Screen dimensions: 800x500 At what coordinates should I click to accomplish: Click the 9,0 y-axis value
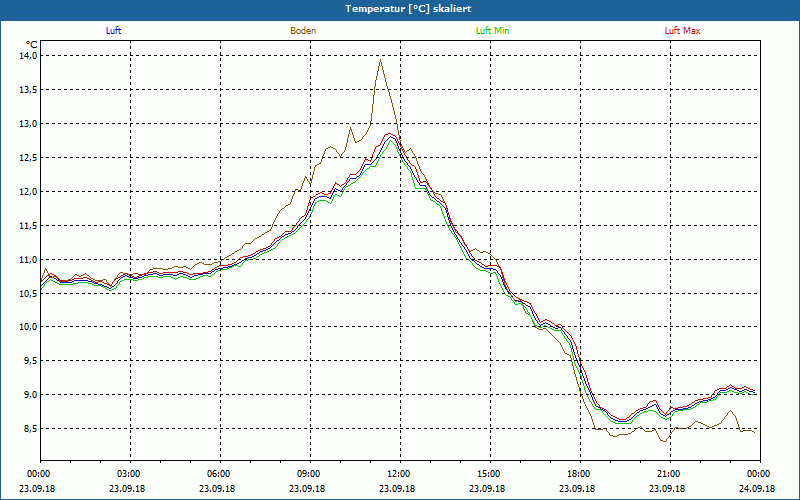coord(30,395)
